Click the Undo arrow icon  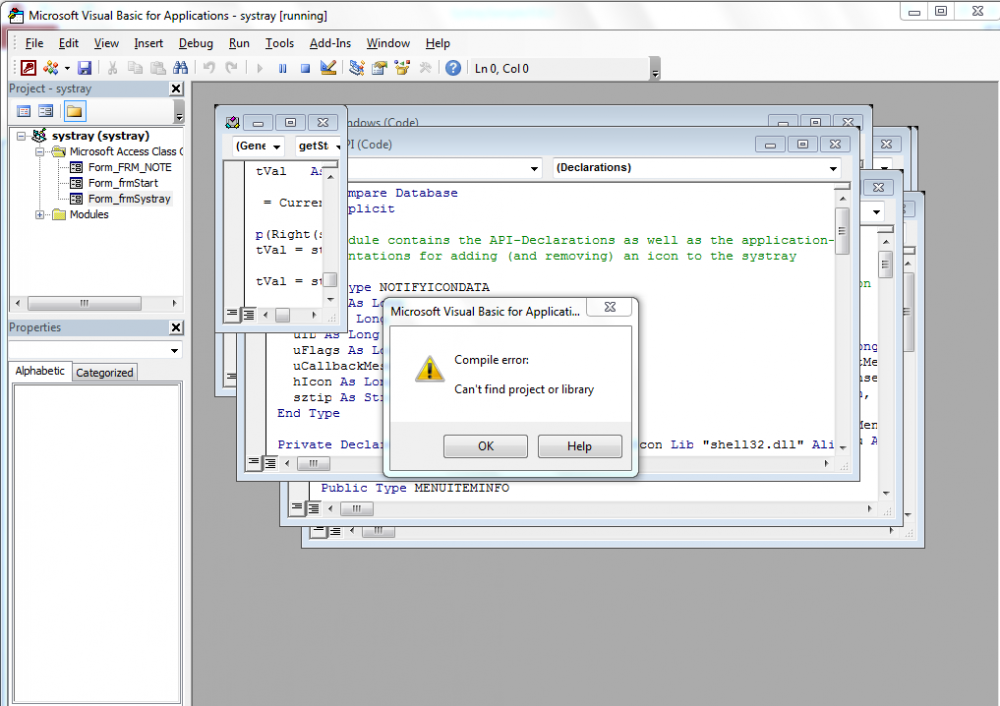pyautogui.click(x=209, y=68)
